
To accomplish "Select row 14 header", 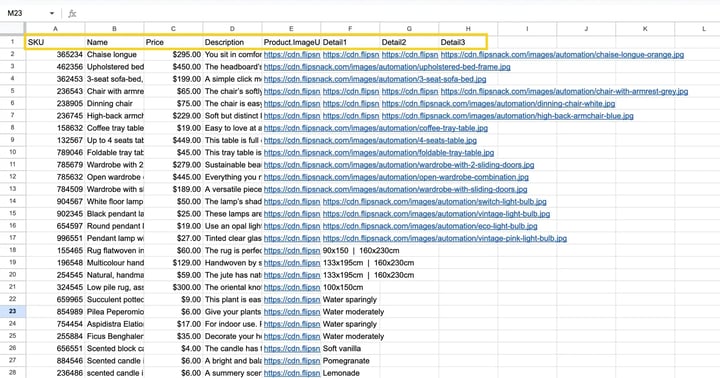I will (x=12, y=201).
